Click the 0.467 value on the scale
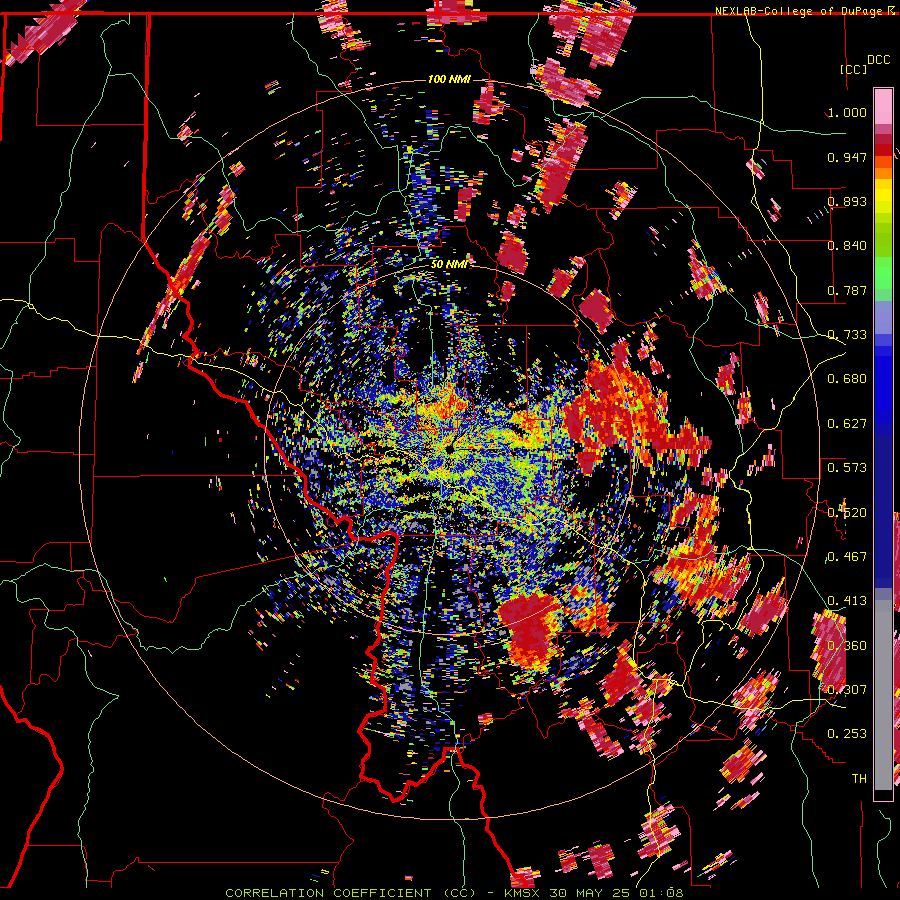Viewport: 900px width, 900px height. click(847, 556)
